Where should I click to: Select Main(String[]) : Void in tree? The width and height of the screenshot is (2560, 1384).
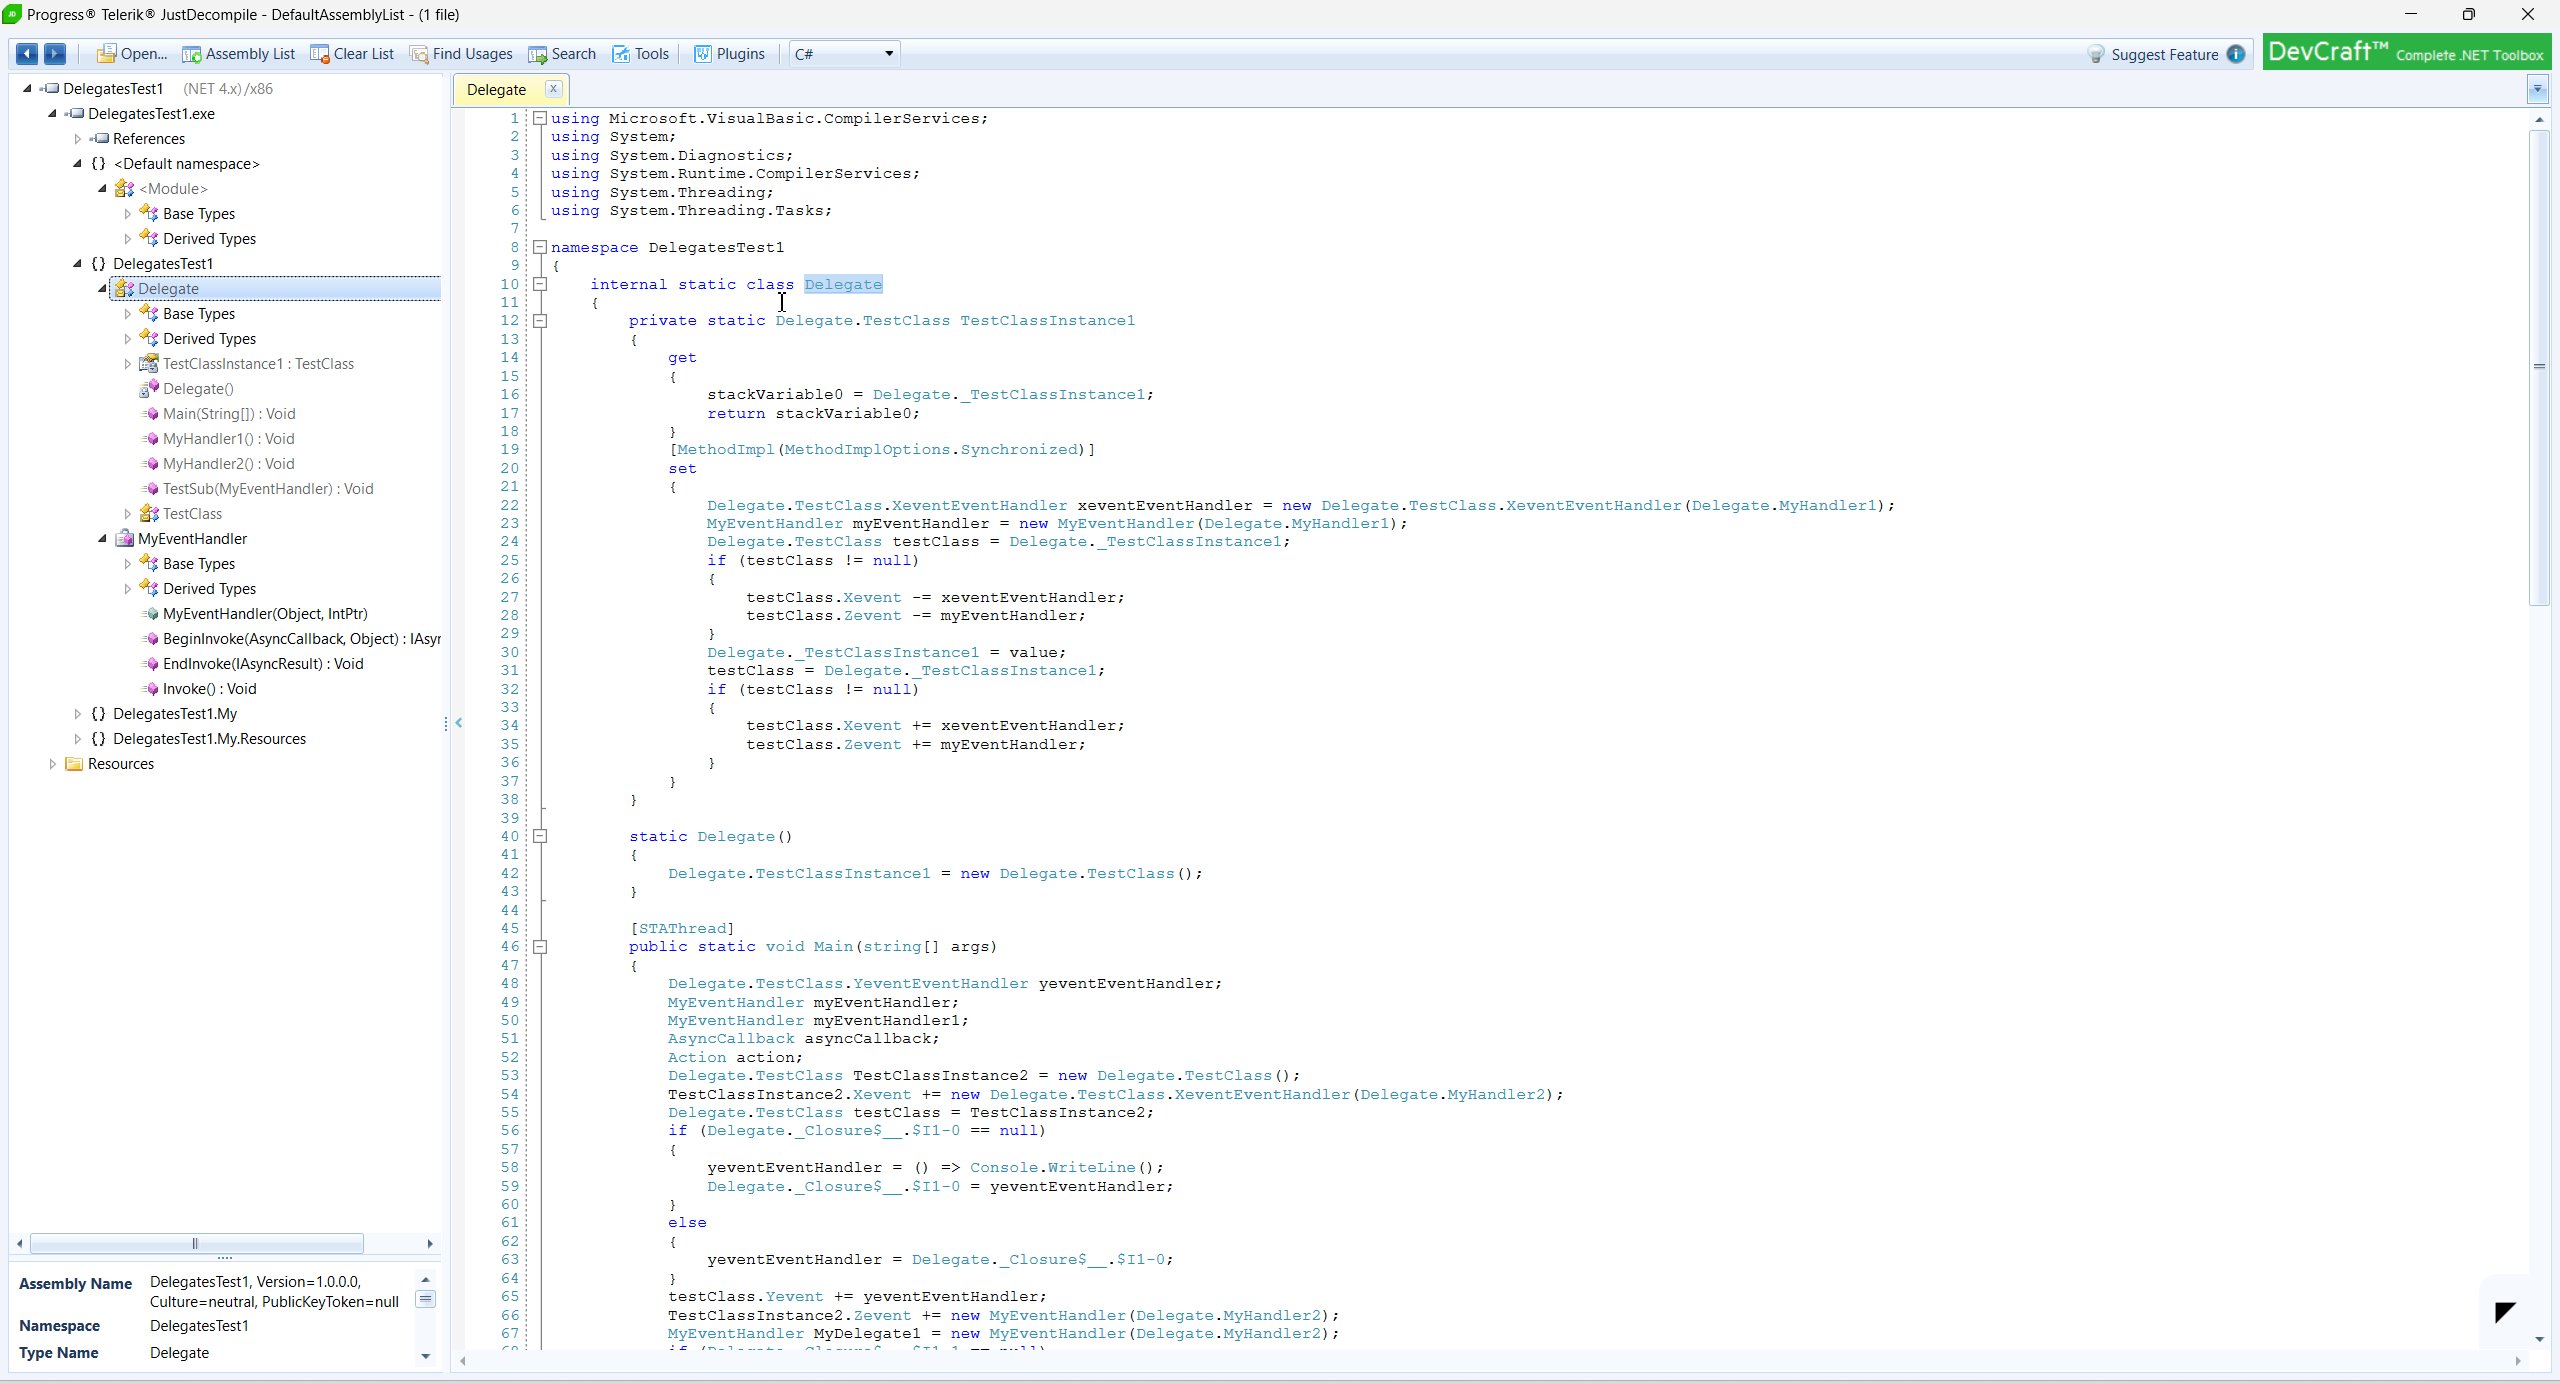tap(229, 414)
